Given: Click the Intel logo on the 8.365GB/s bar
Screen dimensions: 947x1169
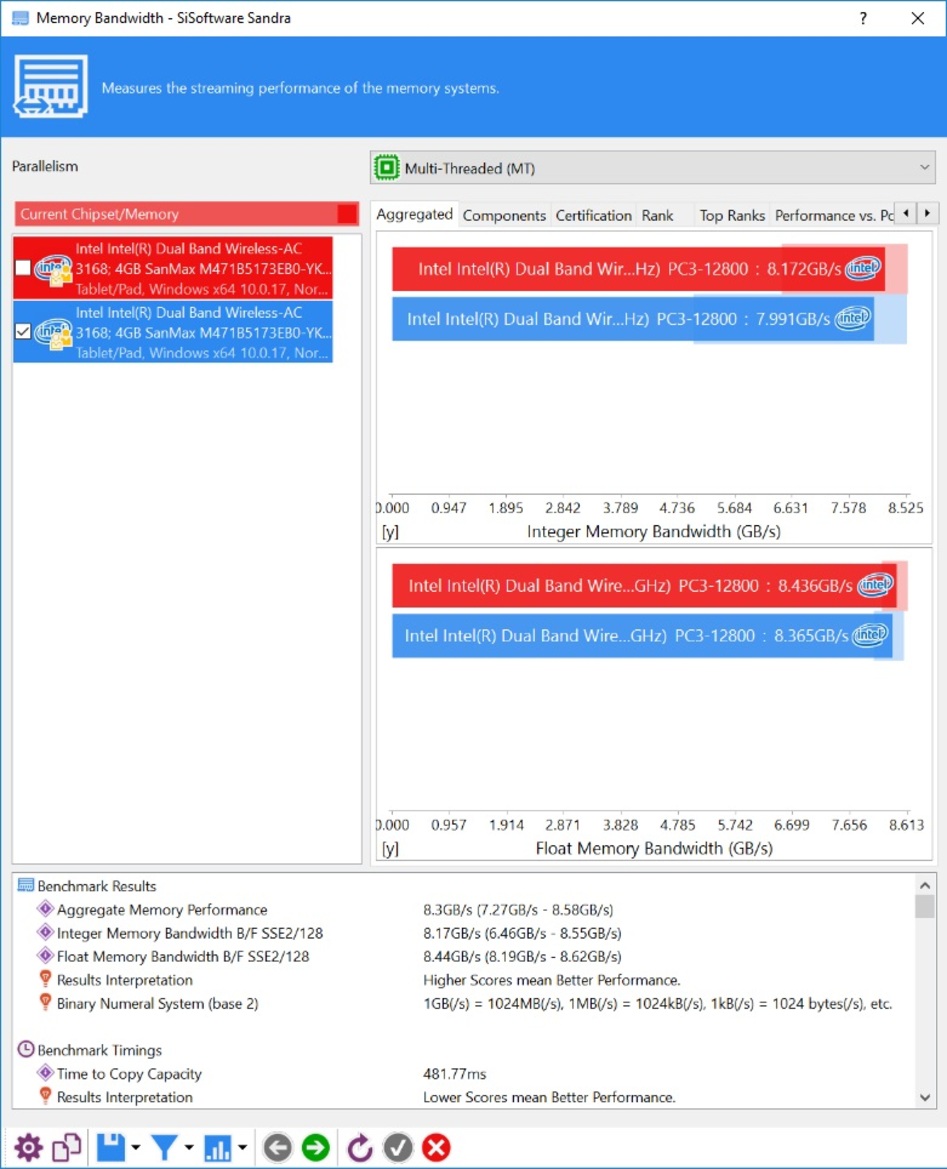Looking at the screenshot, I should pos(871,635).
